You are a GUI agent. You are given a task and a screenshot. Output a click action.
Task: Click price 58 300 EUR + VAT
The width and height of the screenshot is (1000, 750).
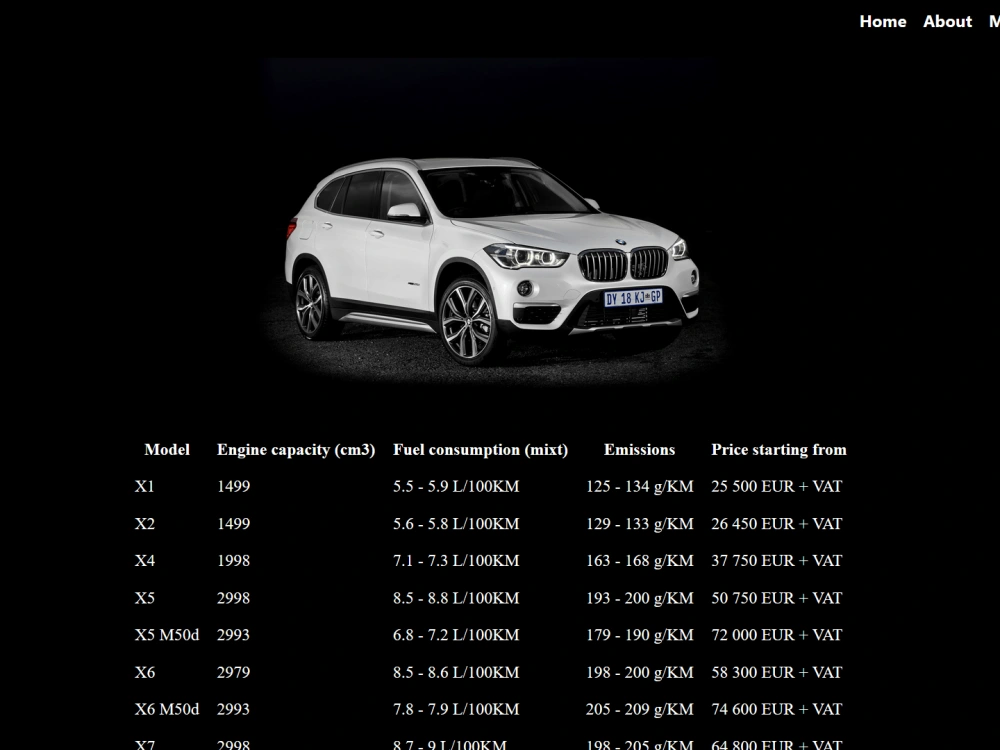(777, 672)
